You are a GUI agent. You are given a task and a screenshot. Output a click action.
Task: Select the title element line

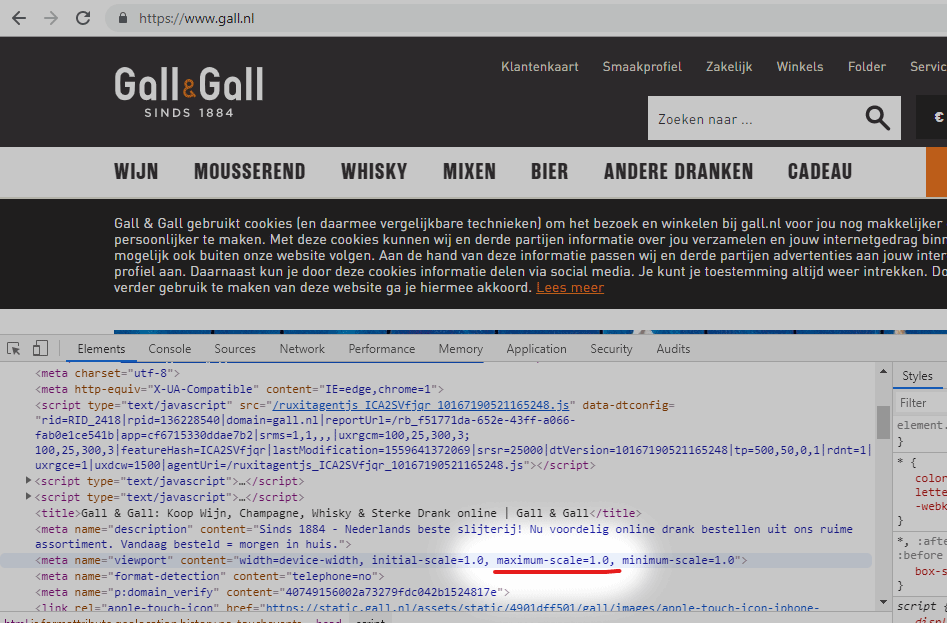point(338,513)
